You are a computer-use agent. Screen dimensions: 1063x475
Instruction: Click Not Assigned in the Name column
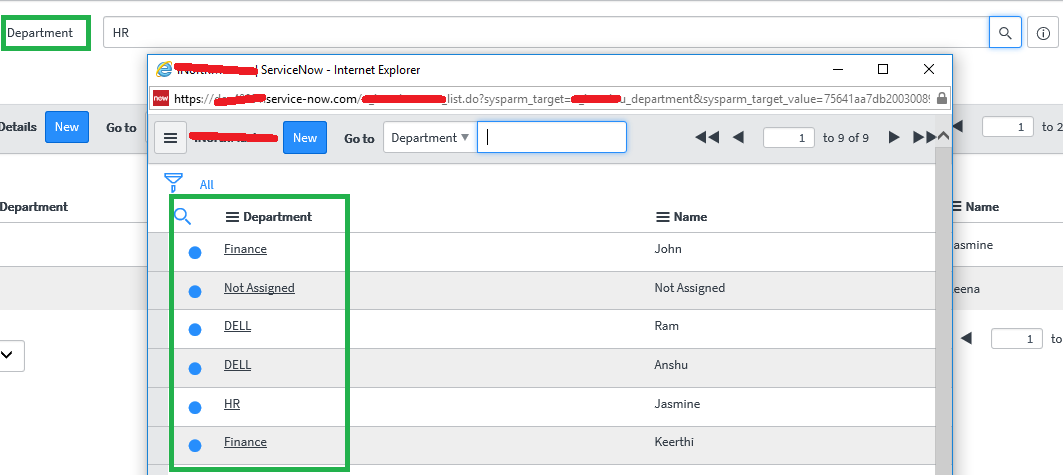click(x=689, y=287)
